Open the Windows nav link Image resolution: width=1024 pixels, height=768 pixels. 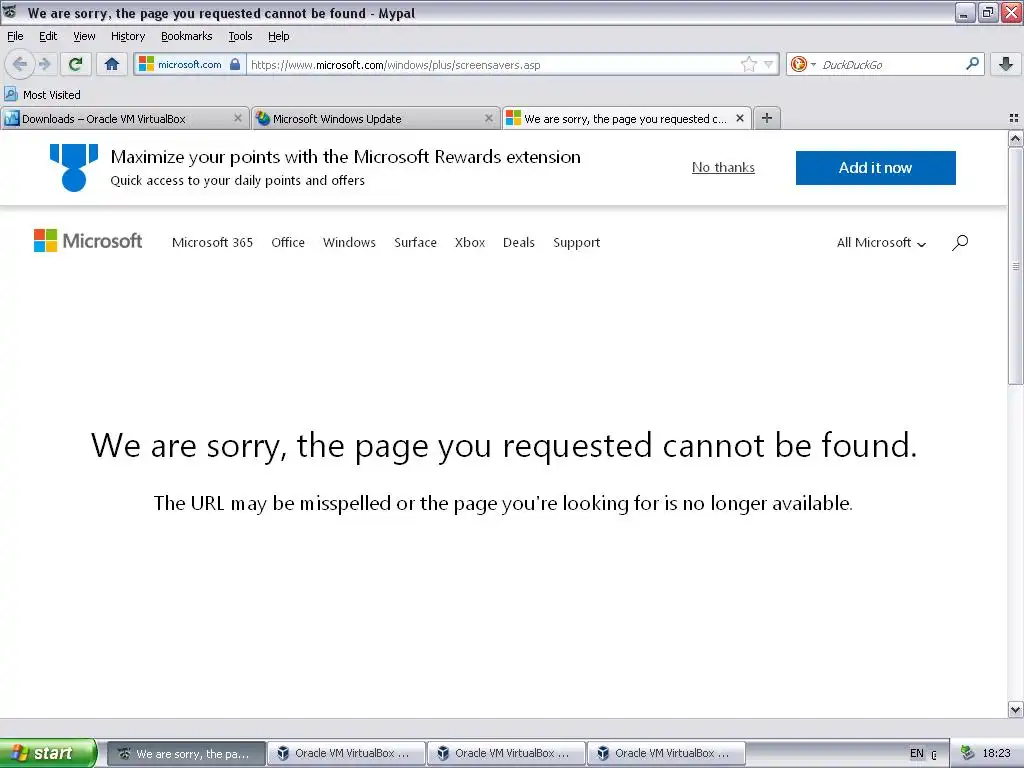point(349,242)
